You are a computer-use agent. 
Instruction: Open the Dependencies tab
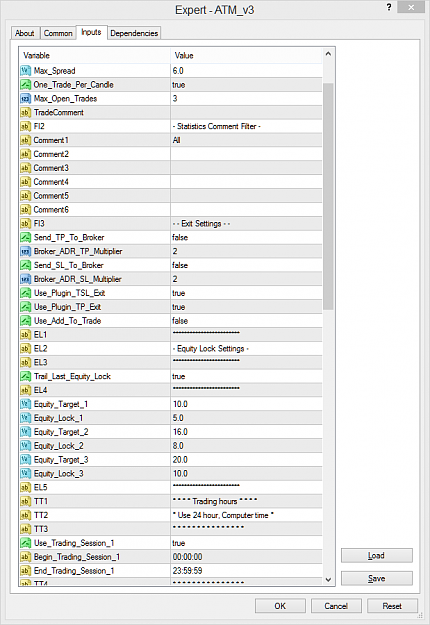click(134, 33)
